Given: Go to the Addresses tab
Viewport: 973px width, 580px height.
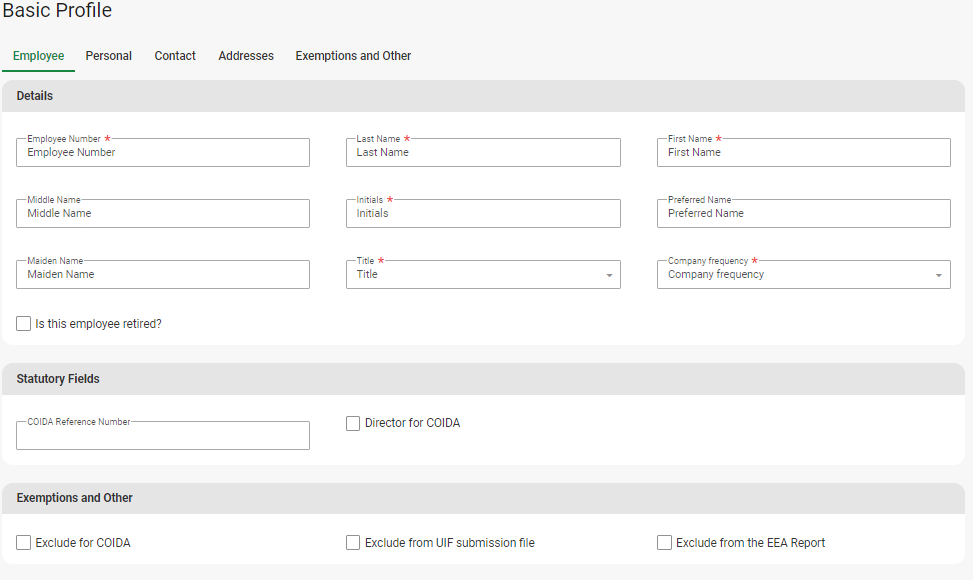Looking at the screenshot, I should click(x=246, y=56).
